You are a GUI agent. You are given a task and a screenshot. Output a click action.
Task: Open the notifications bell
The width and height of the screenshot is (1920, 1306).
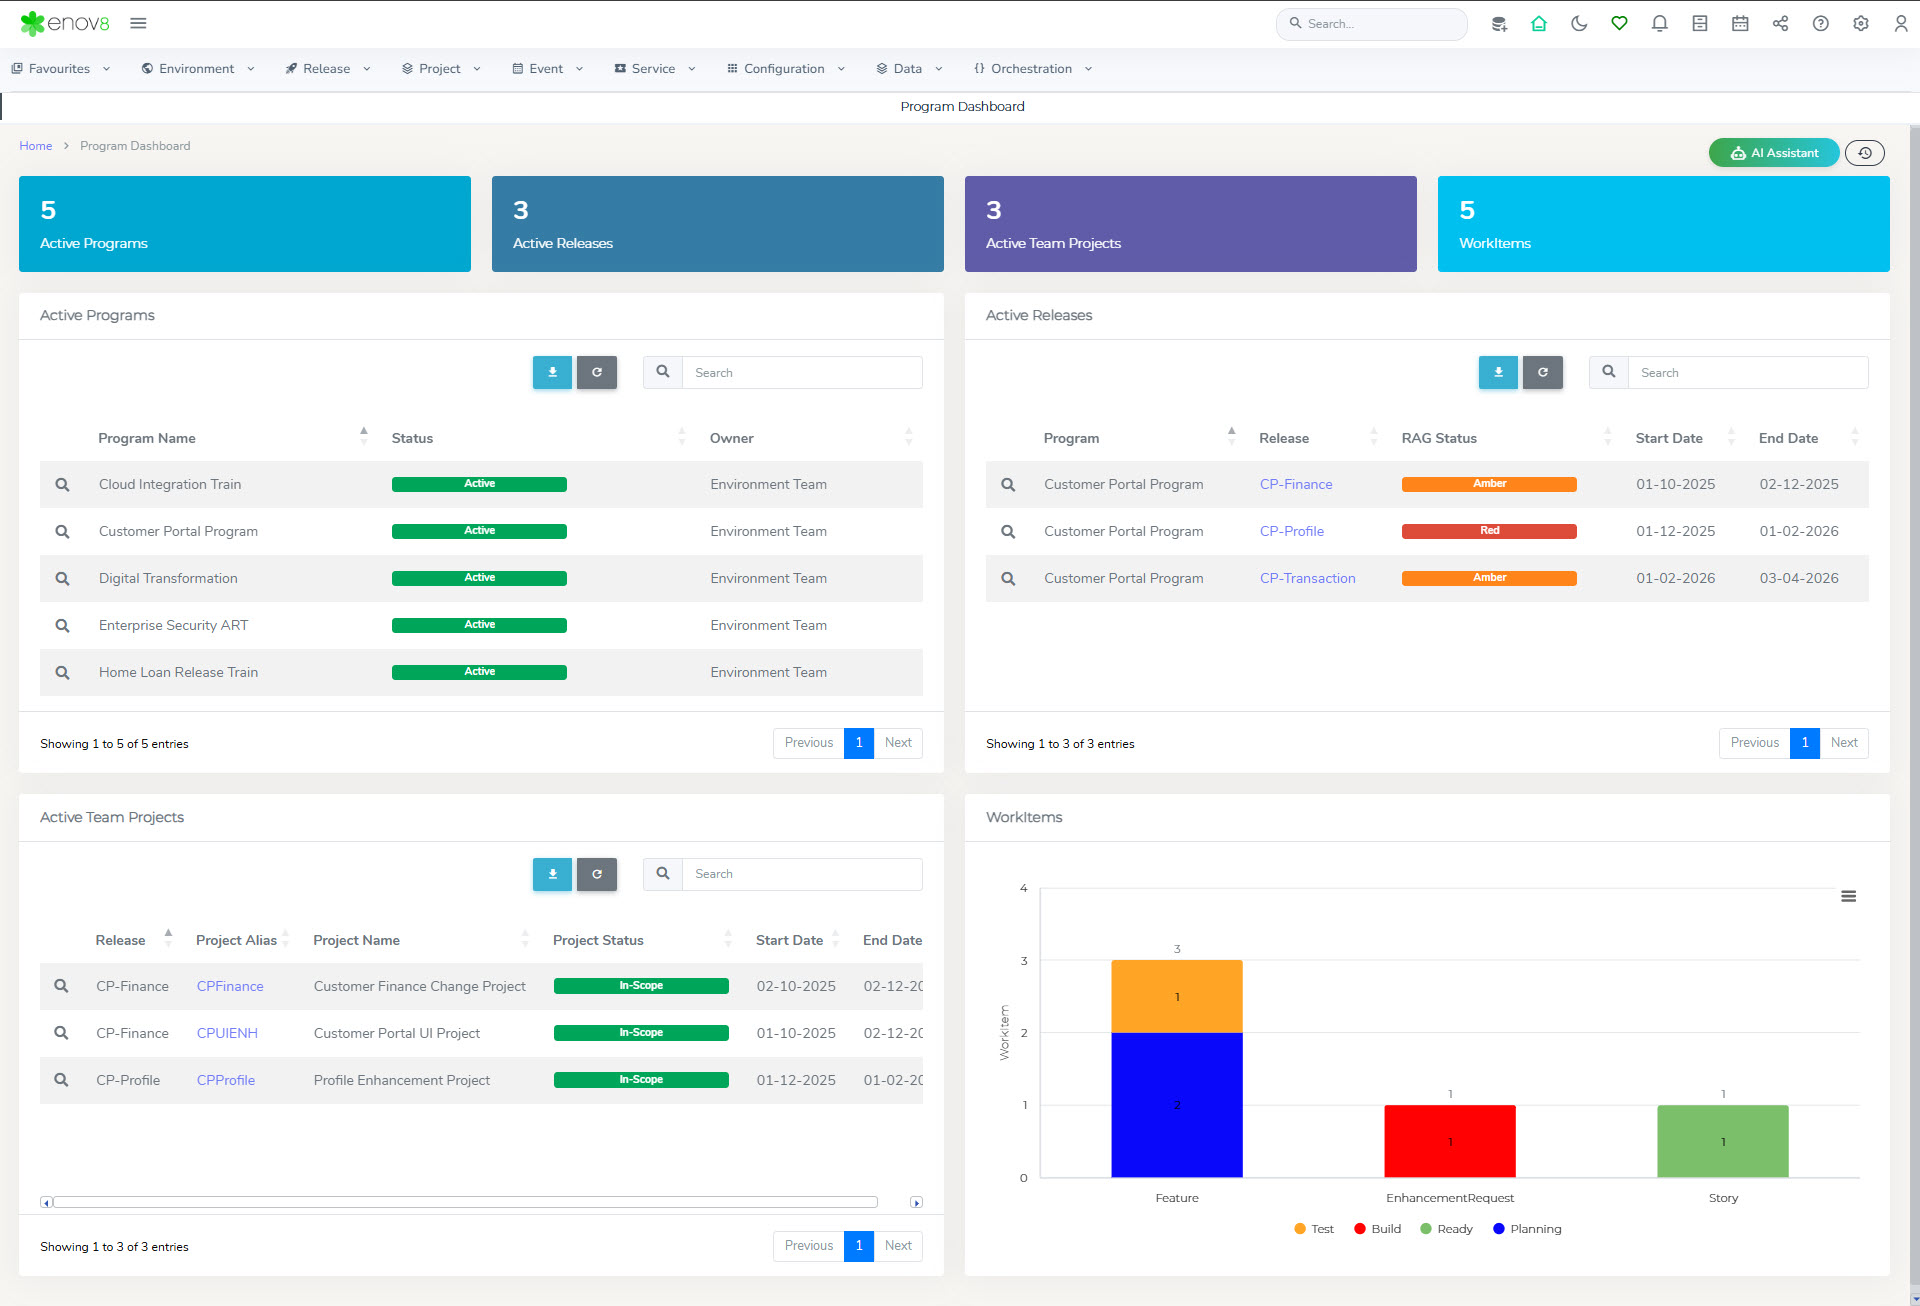pos(1659,23)
